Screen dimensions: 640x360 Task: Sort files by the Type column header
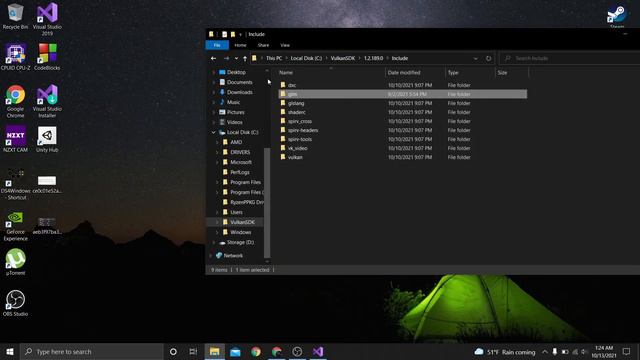(470, 72)
